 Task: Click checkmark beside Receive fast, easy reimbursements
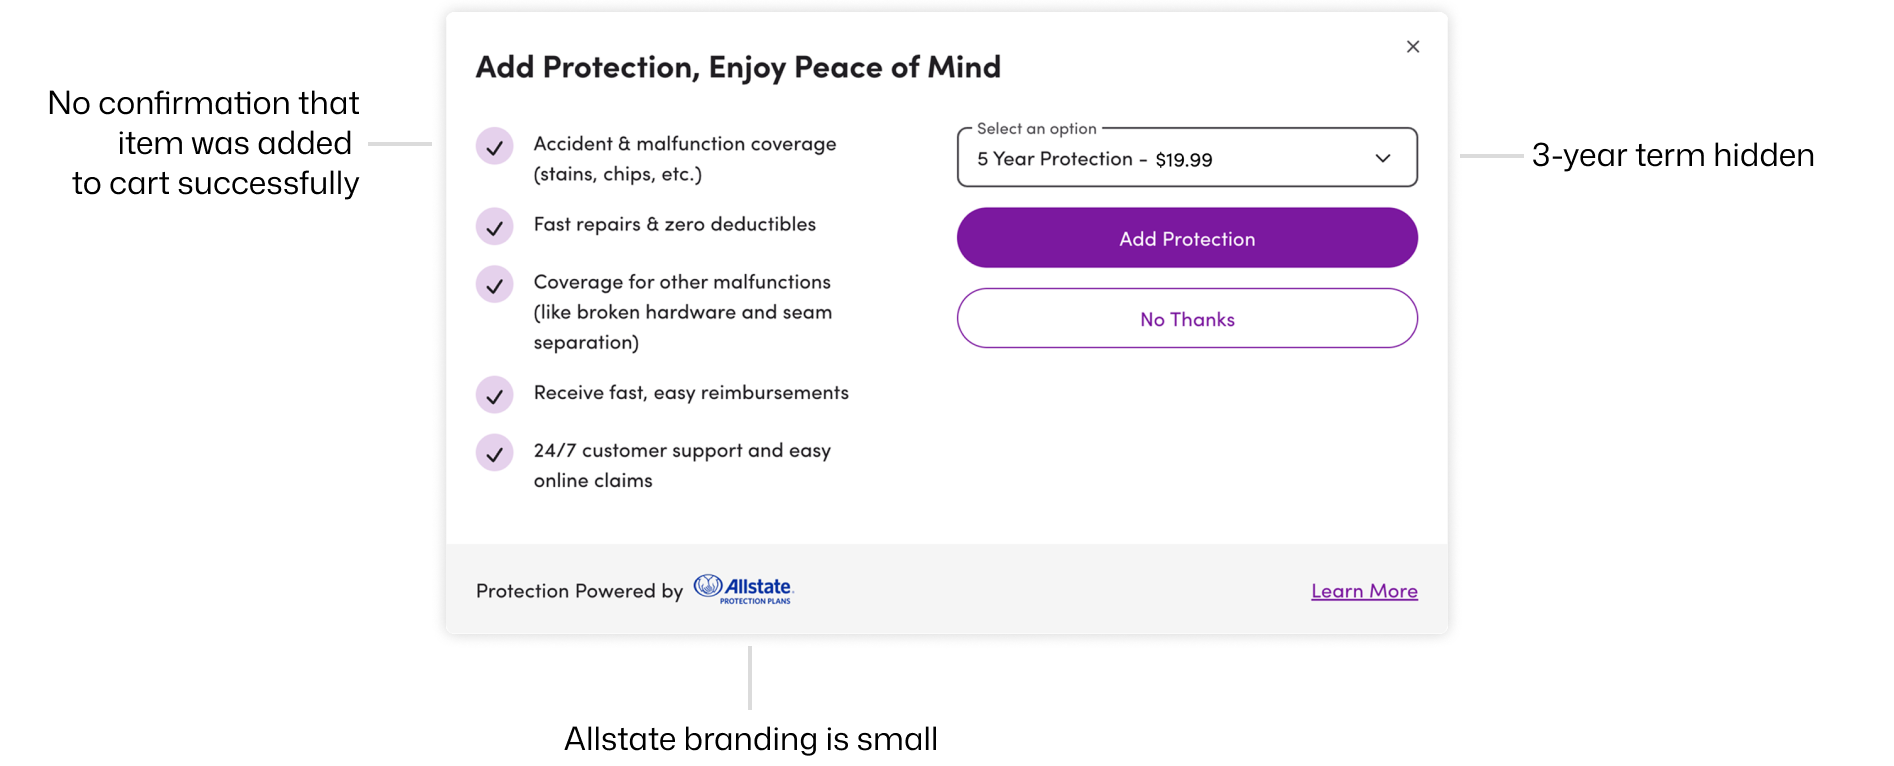(x=494, y=395)
